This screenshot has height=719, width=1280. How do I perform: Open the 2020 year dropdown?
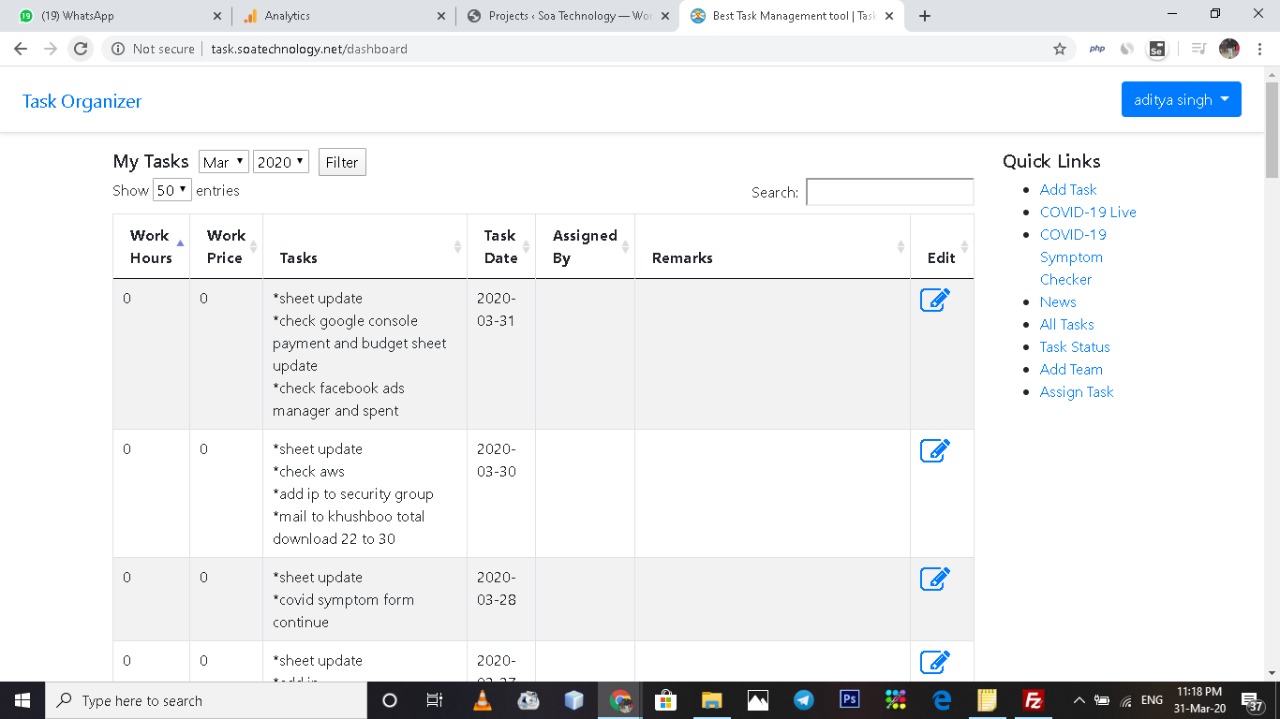[281, 161]
